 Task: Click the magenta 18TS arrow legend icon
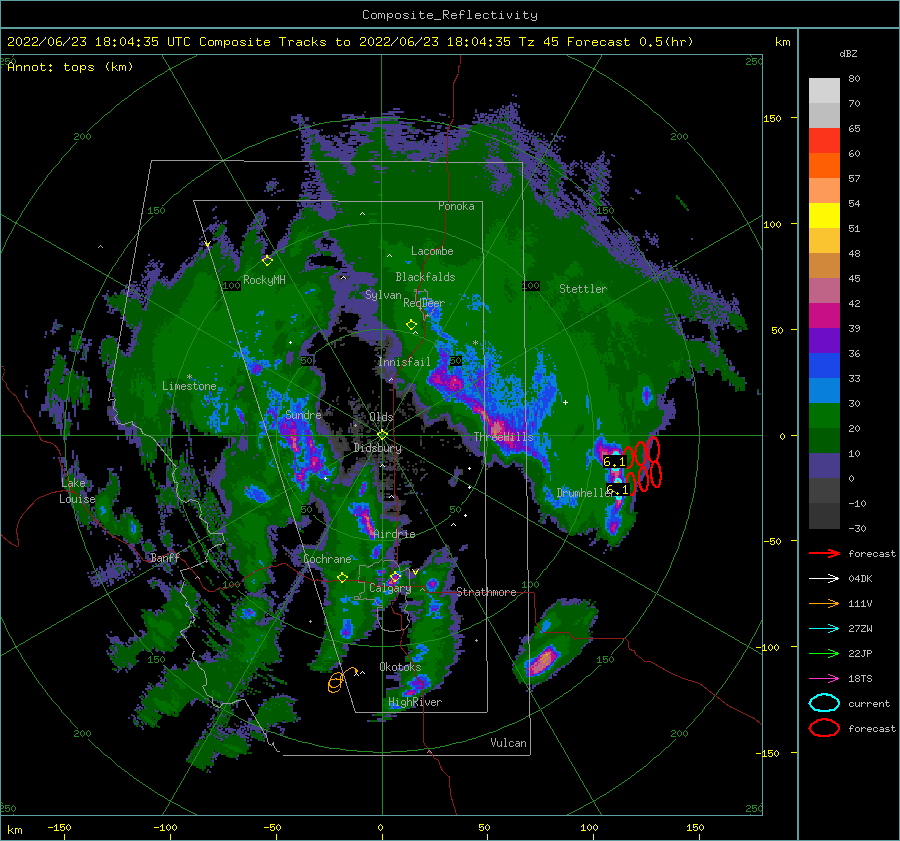pos(824,679)
